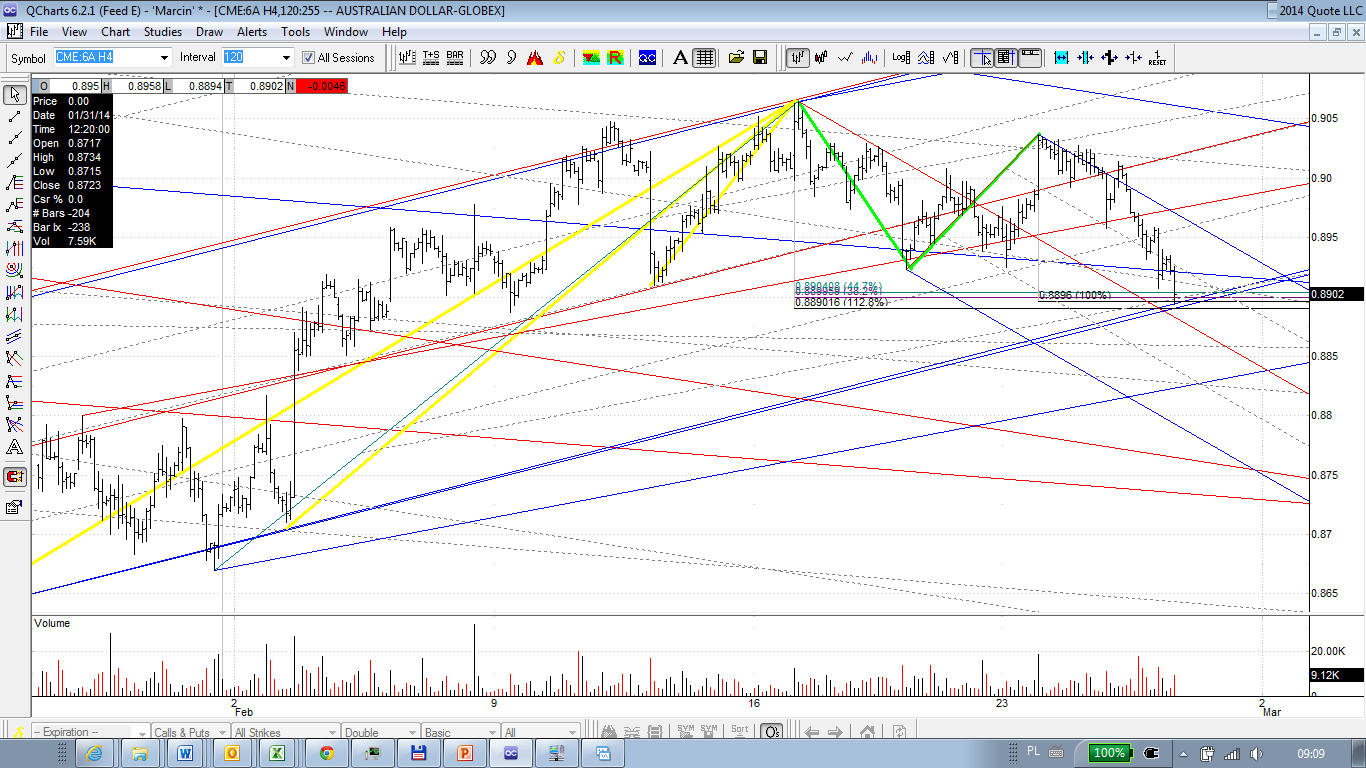1366x768 pixels.
Task: Select the Fibonacci arcs tool in sidebar
Action: (15, 270)
